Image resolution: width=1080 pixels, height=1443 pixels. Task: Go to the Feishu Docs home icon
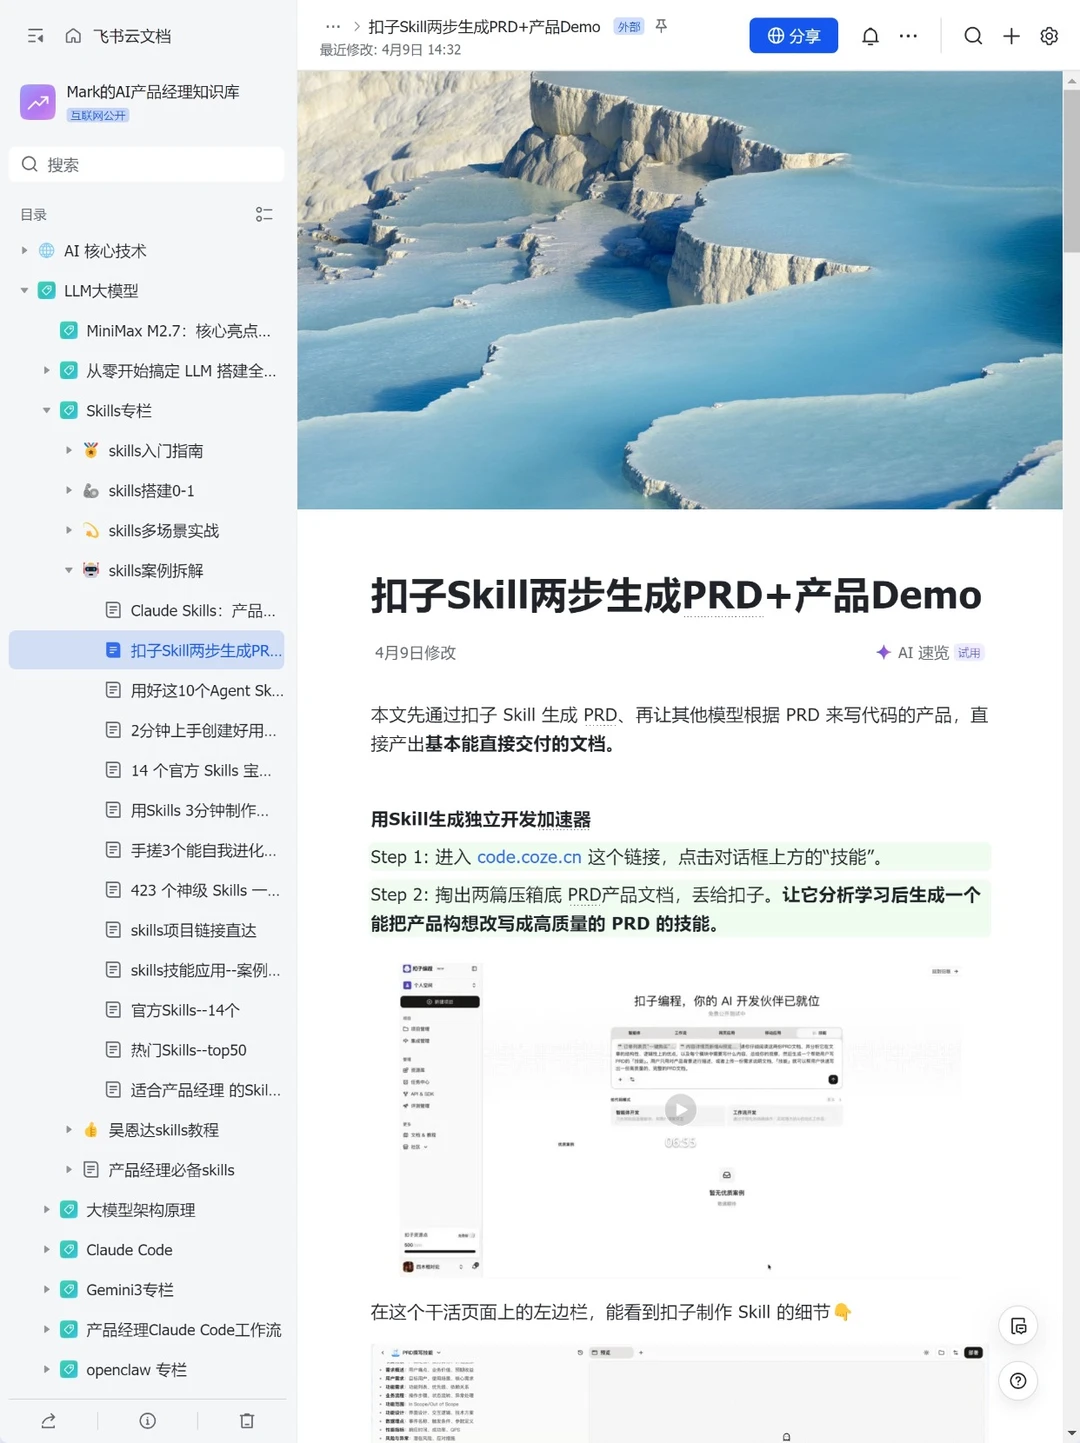click(73, 36)
